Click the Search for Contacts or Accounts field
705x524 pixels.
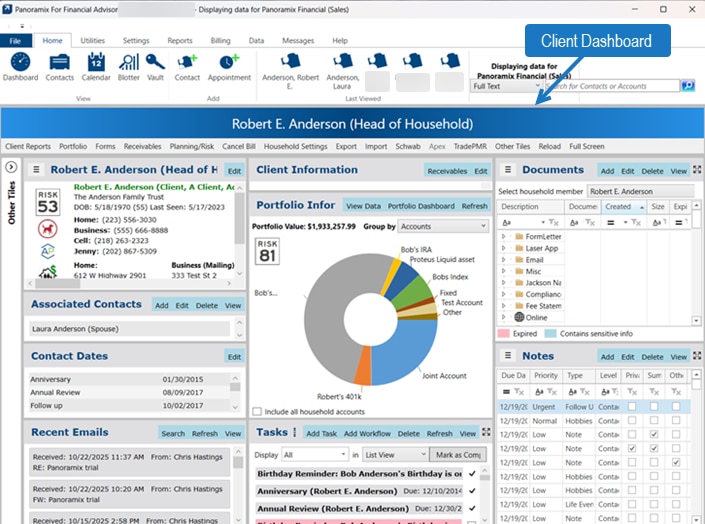click(610, 87)
